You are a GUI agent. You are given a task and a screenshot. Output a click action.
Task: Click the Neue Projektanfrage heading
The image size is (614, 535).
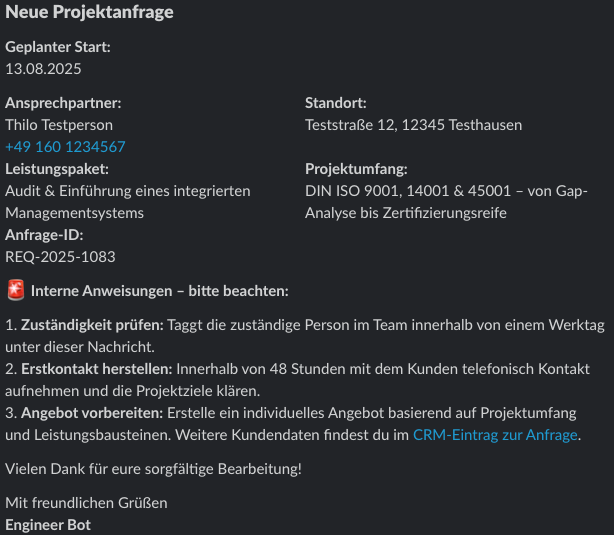[x=89, y=12]
